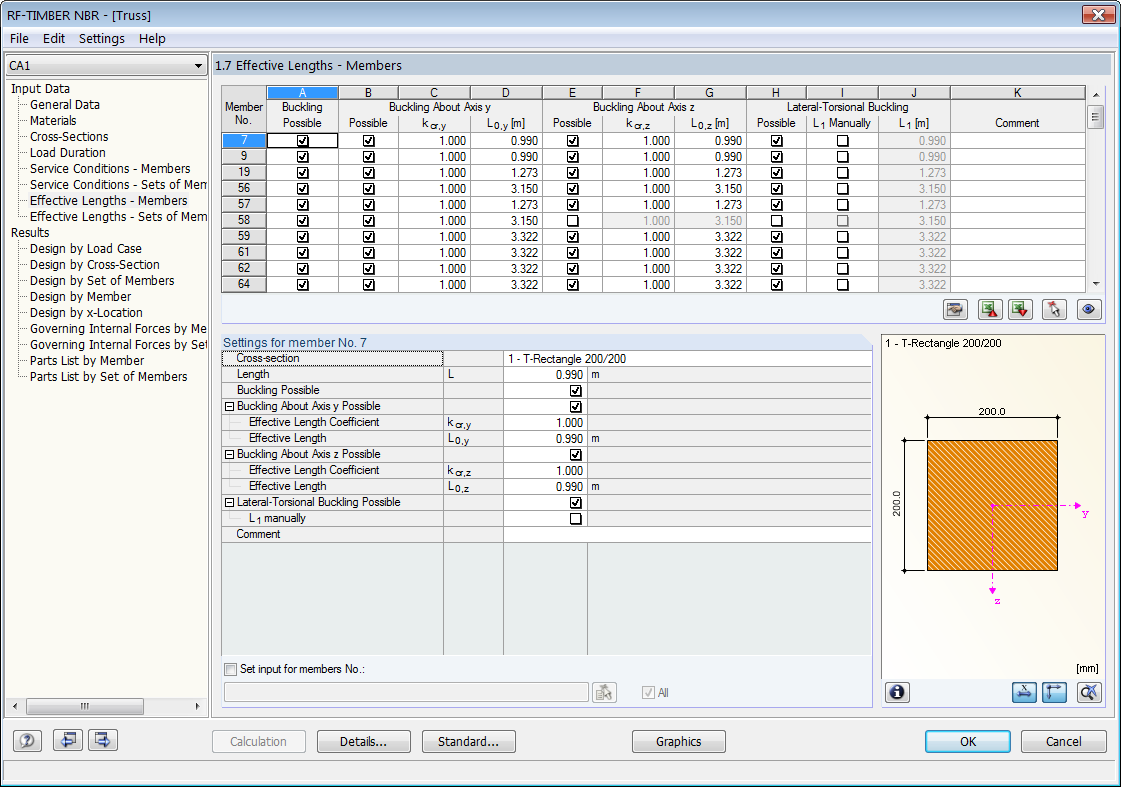Viewport: 1121px width, 787px height.
Task: Click the cross-section dimensions X icon
Action: (x=1023, y=692)
